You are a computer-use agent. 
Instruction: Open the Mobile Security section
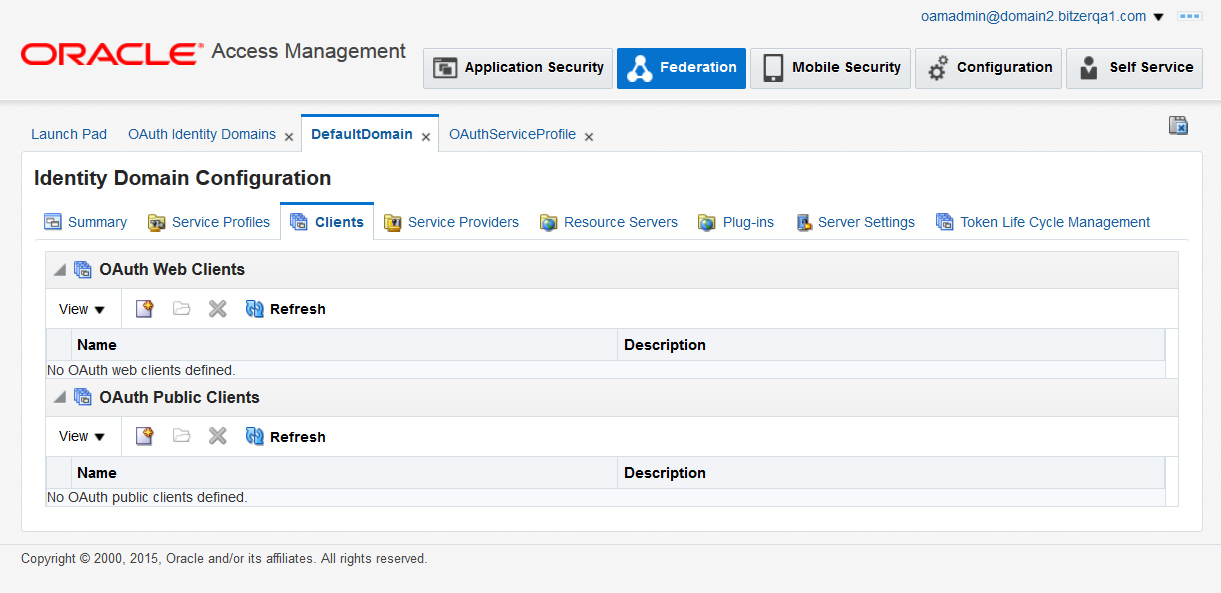(x=830, y=68)
